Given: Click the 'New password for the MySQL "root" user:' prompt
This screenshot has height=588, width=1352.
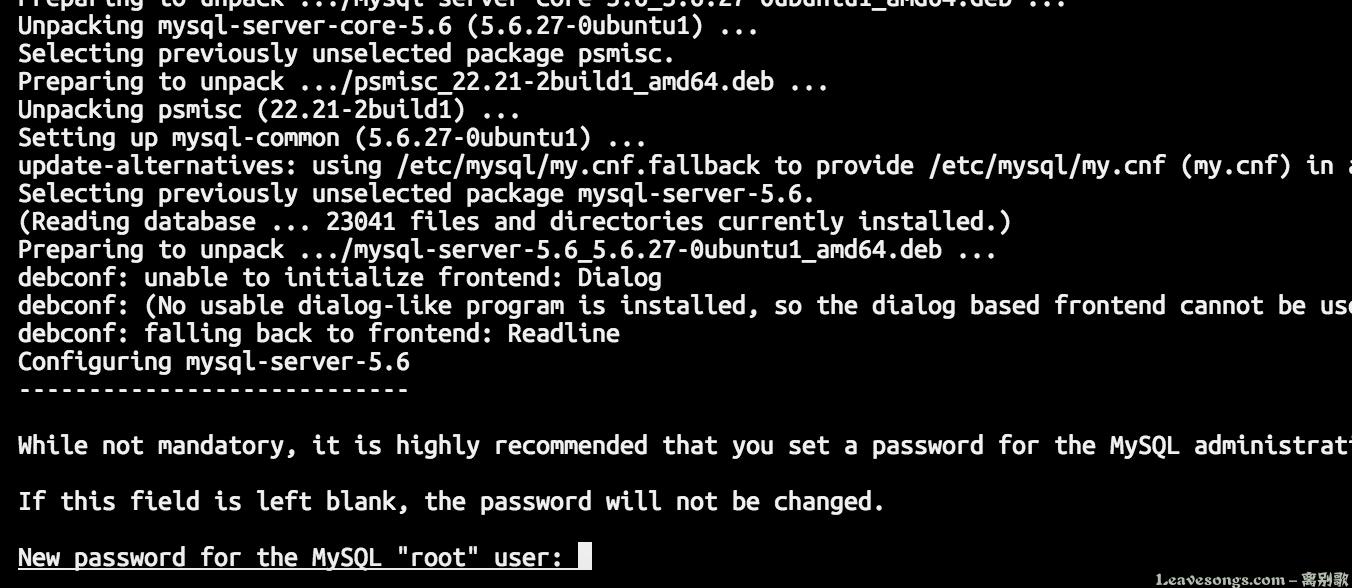Looking at the screenshot, I should (291, 557).
